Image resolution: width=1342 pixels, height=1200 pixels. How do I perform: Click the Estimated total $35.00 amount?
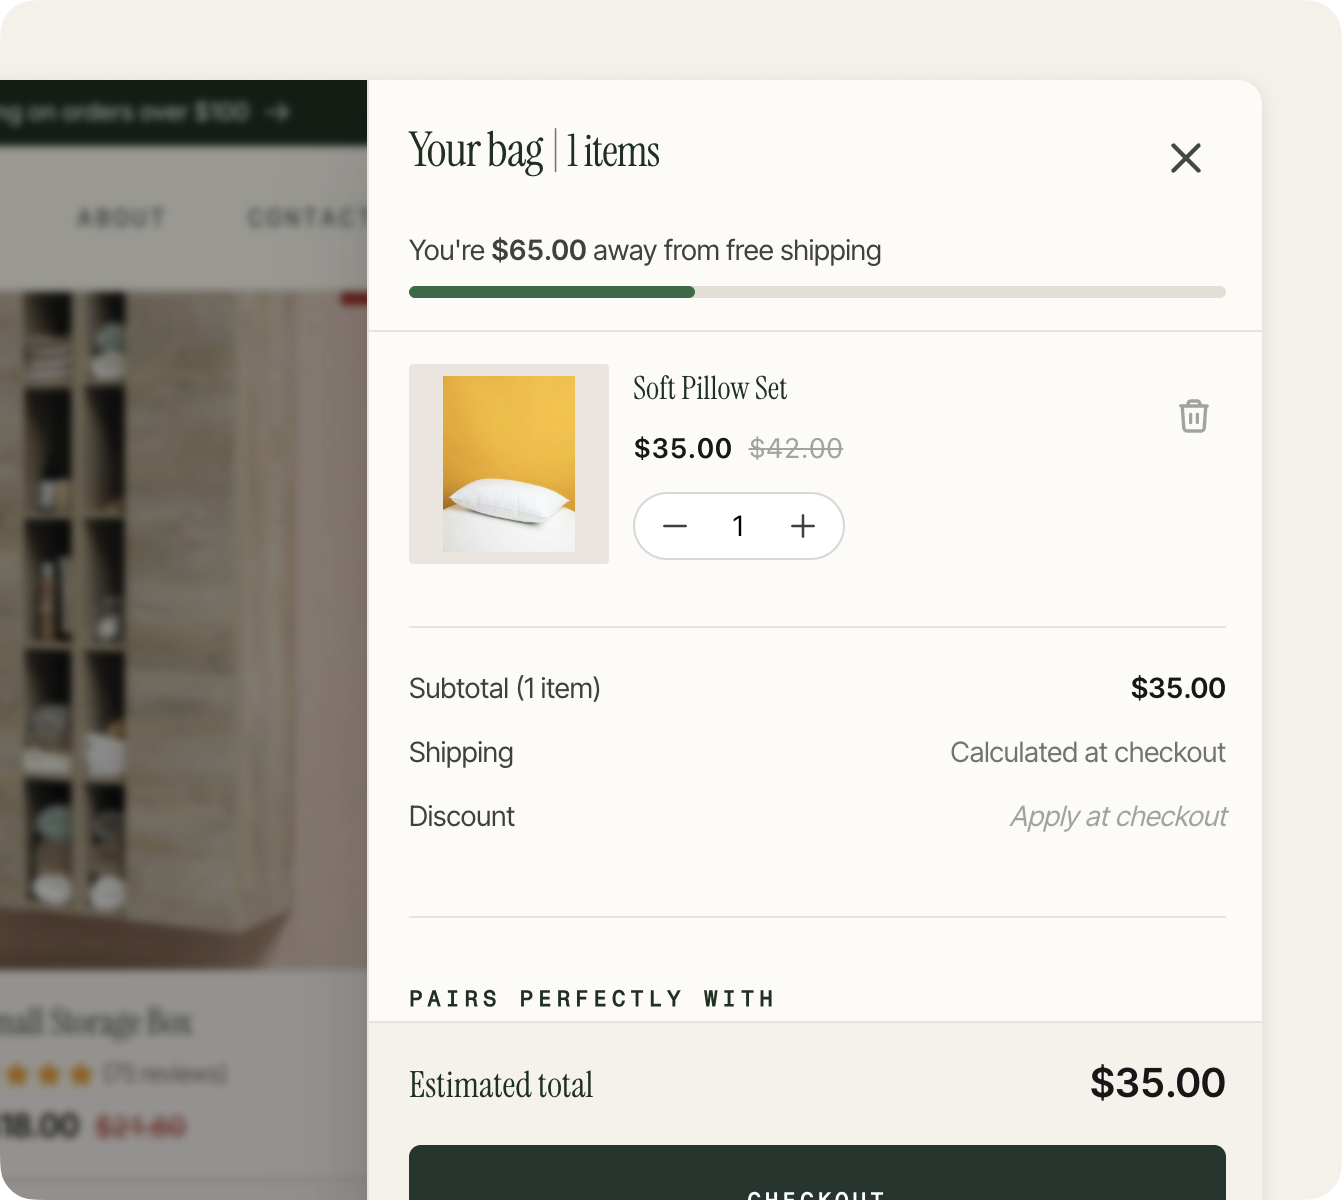[1157, 1083]
